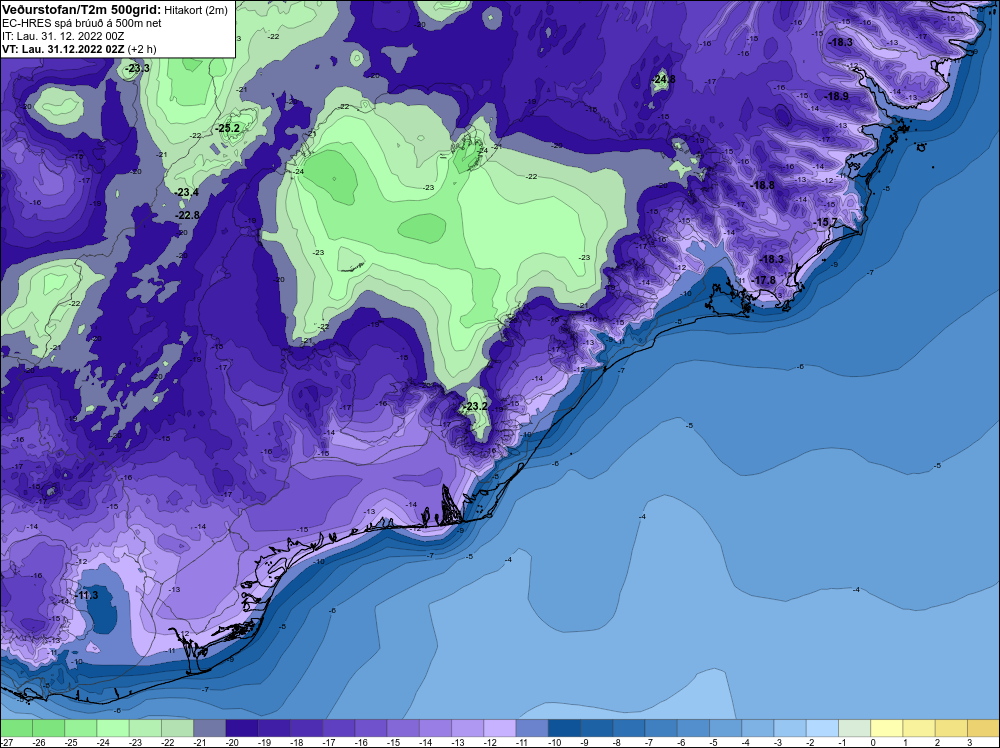The height and width of the screenshot is (748, 1000).
Task: Pick the legend color labeled -24
Action: [x=113, y=728]
